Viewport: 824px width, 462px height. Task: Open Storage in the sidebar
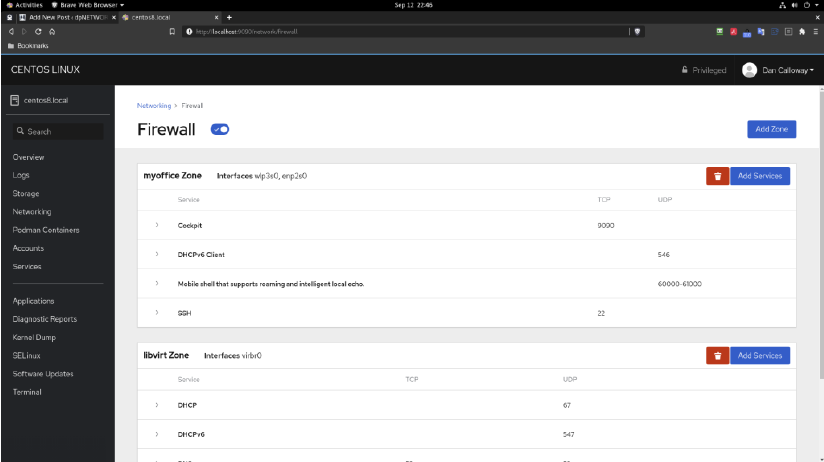pyautogui.click(x=26, y=193)
